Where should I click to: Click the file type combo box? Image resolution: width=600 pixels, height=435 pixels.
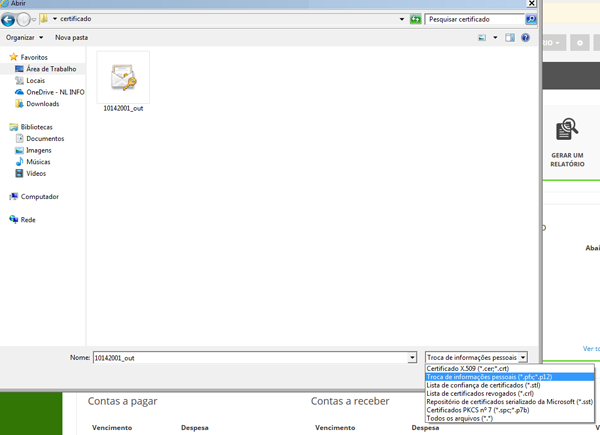tap(476, 357)
